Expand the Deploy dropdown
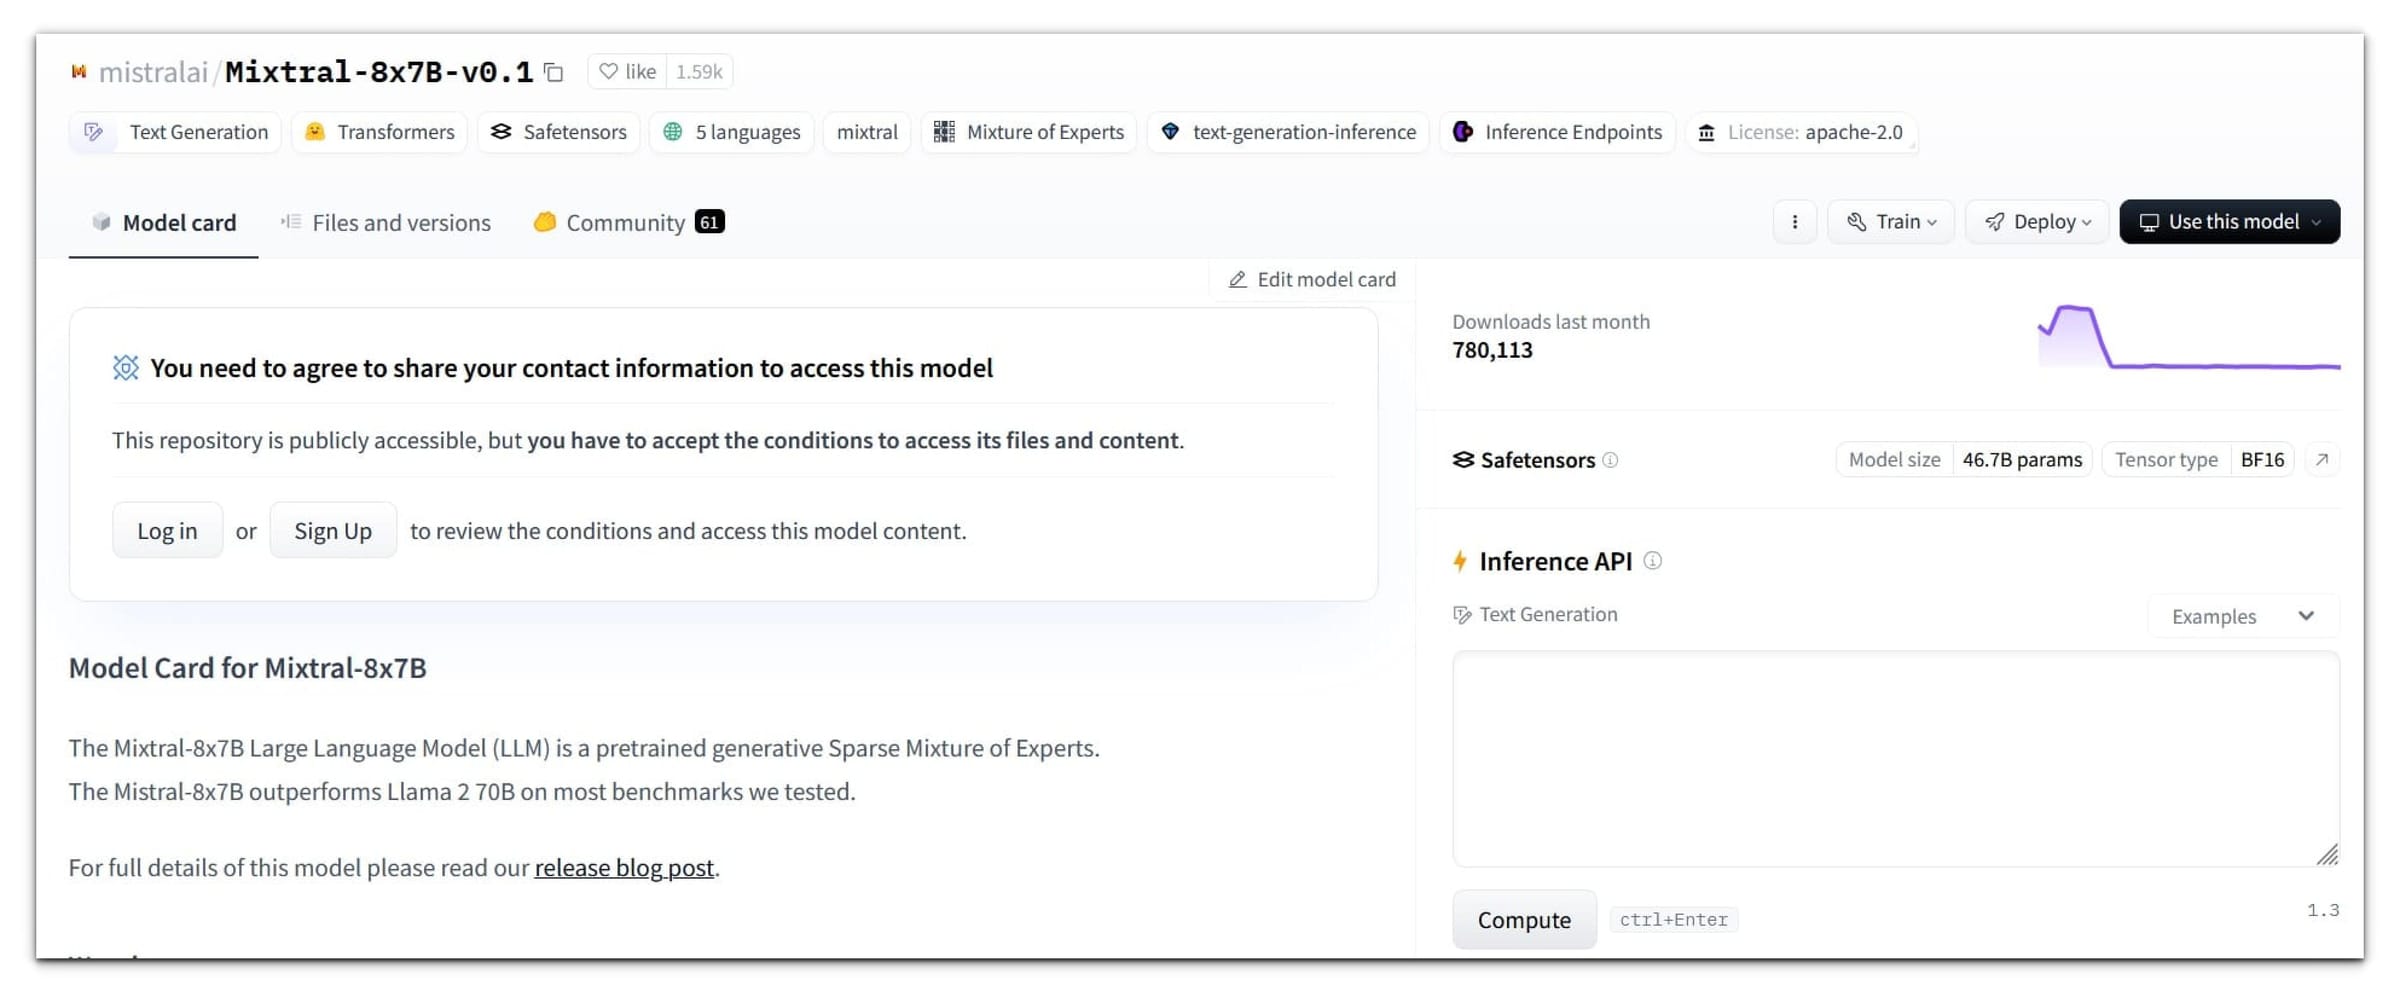The height and width of the screenshot is (997, 2400). click(x=2036, y=222)
